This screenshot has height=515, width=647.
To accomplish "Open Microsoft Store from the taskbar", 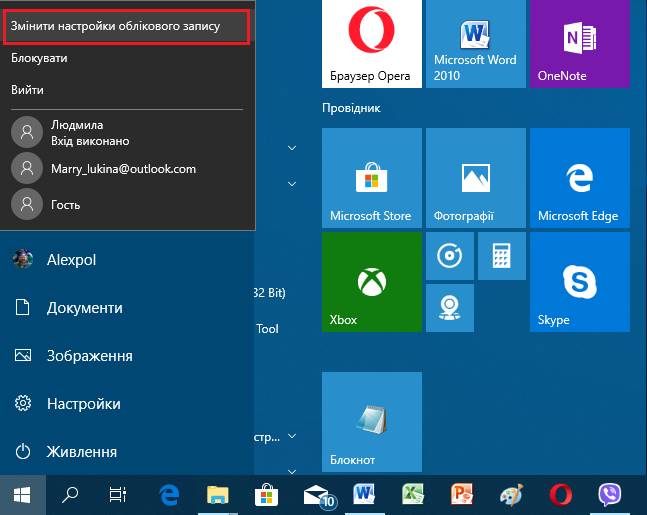I will 266,495.
